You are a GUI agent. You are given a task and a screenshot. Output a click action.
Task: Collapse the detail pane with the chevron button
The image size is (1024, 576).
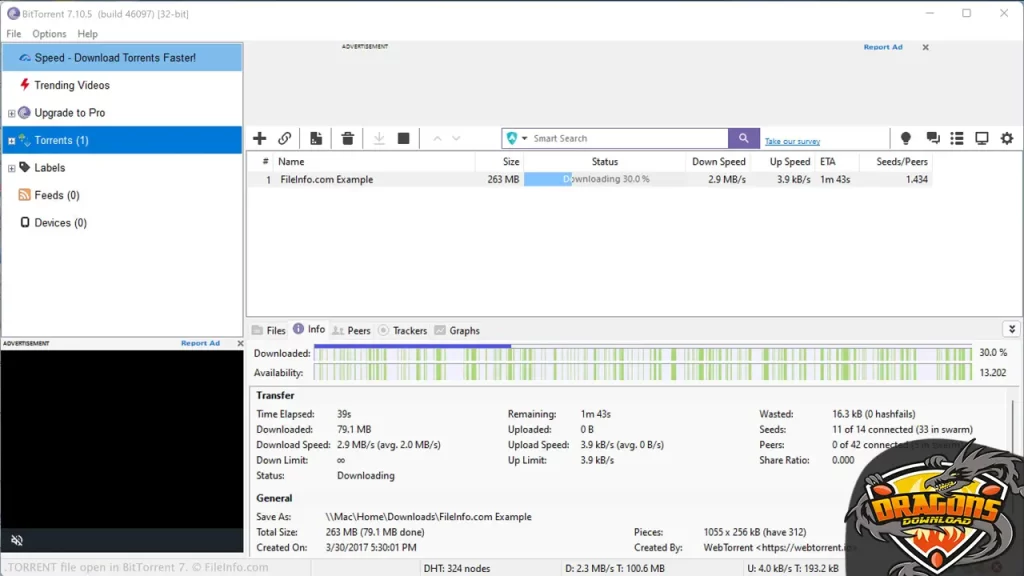pyautogui.click(x=1011, y=329)
